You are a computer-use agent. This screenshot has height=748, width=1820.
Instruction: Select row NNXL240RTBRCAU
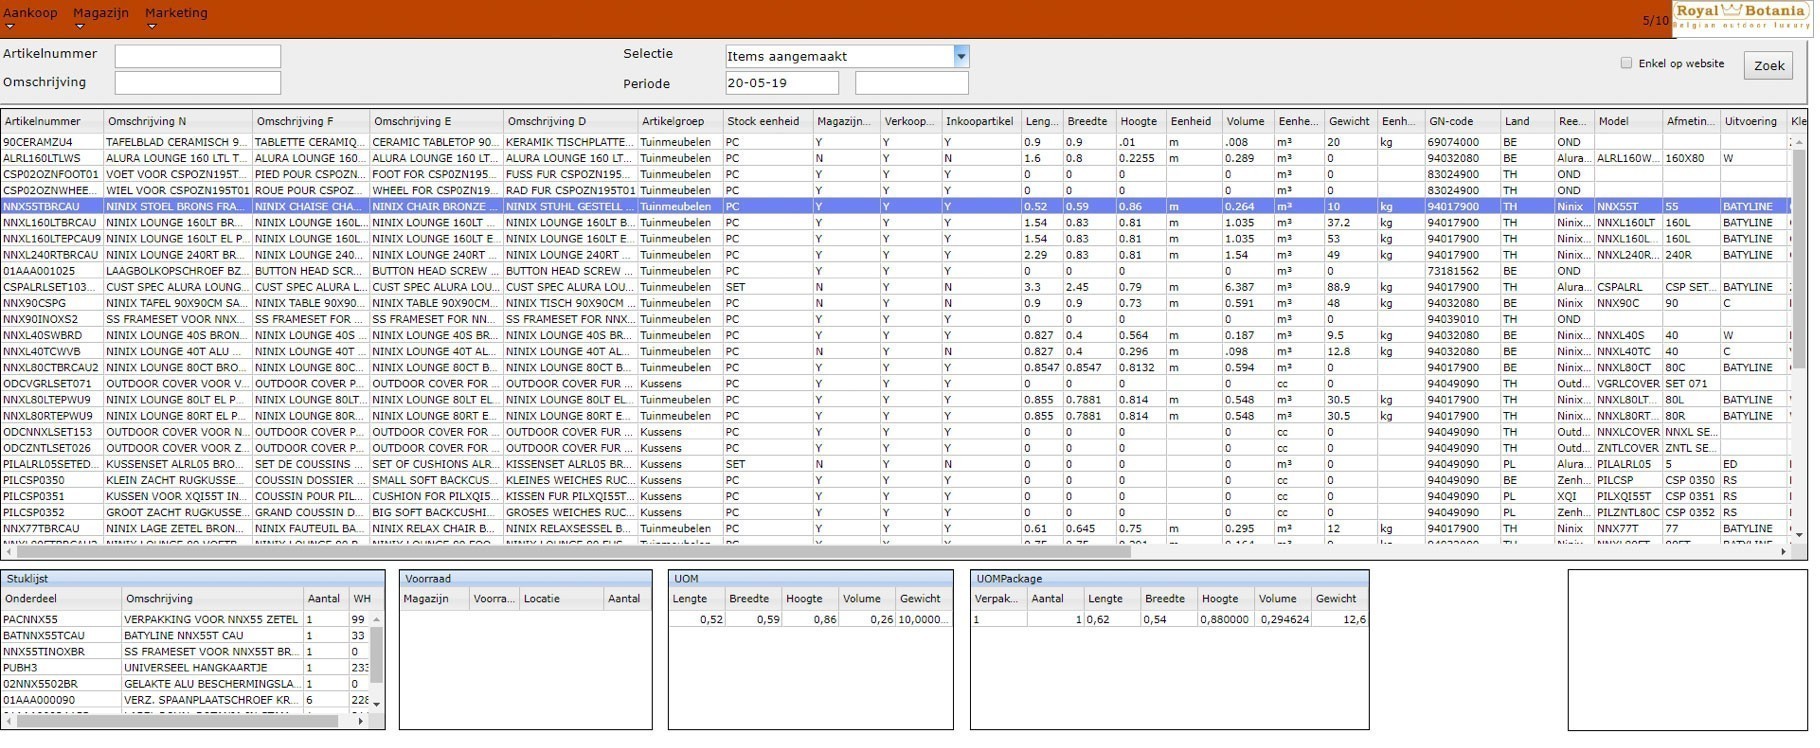(895, 254)
